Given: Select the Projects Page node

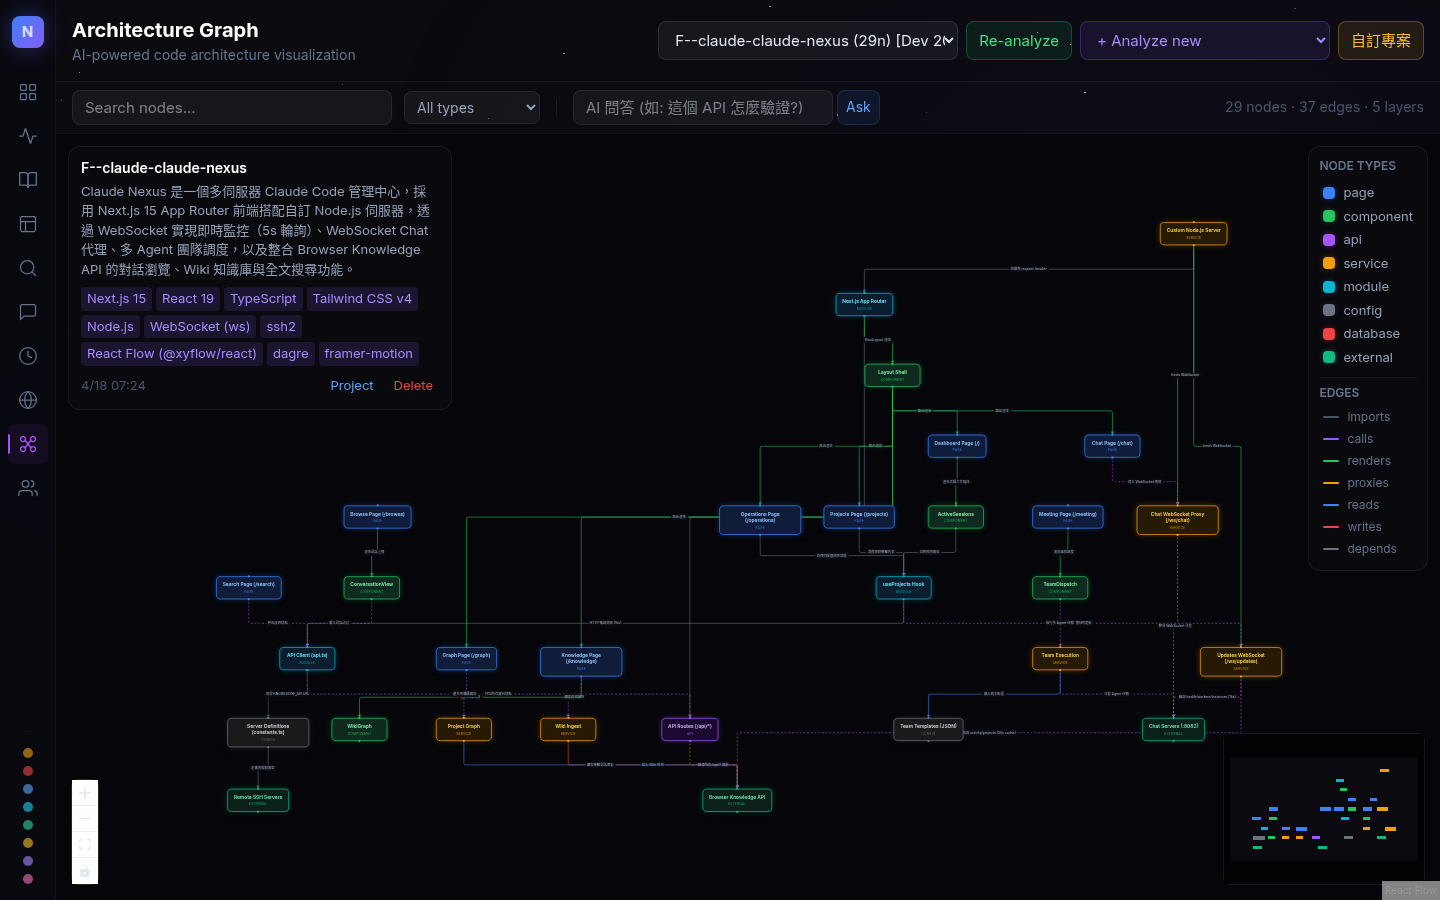Looking at the screenshot, I should (859, 517).
